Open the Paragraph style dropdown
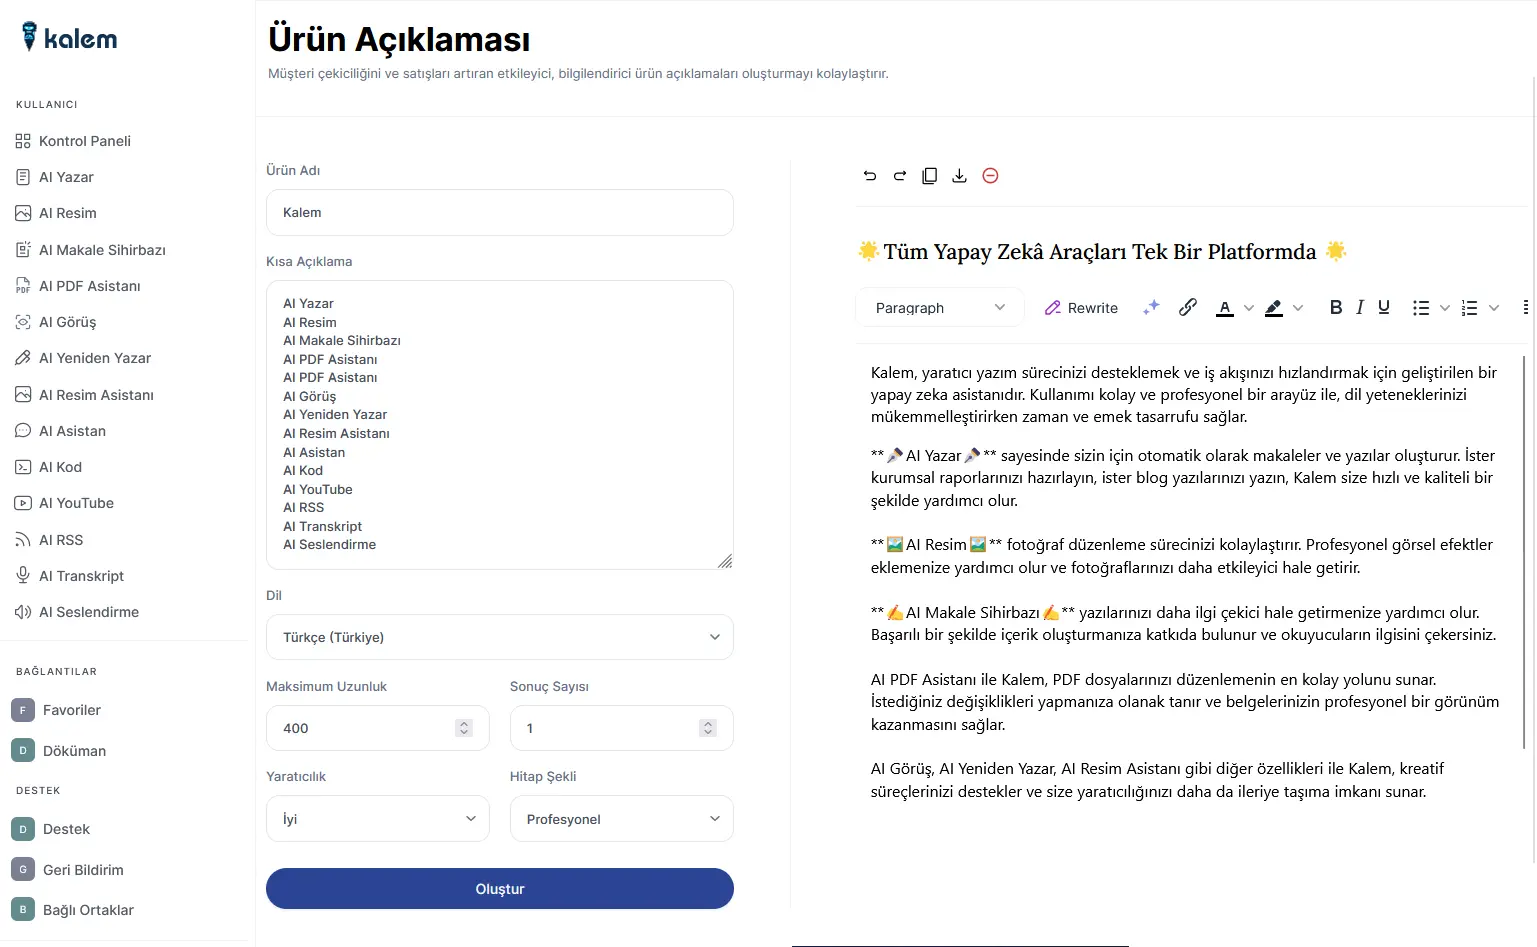The image size is (1537, 947). click(x=940, y=308)
